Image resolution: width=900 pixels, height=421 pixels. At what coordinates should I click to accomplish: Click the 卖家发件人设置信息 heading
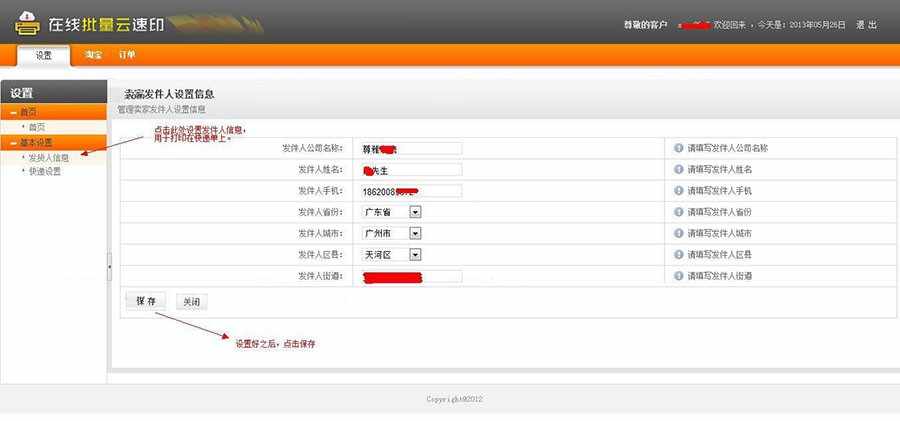tap(170, 94)
